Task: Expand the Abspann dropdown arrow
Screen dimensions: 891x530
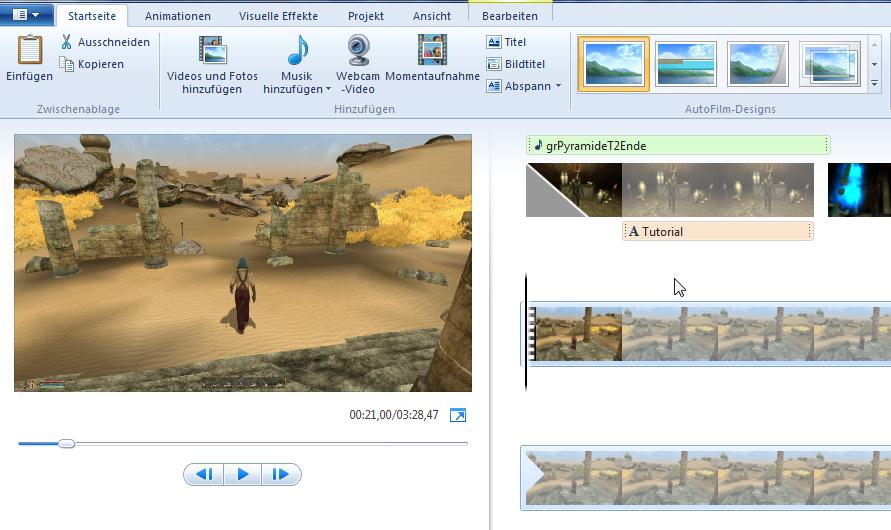Action: 558,86
